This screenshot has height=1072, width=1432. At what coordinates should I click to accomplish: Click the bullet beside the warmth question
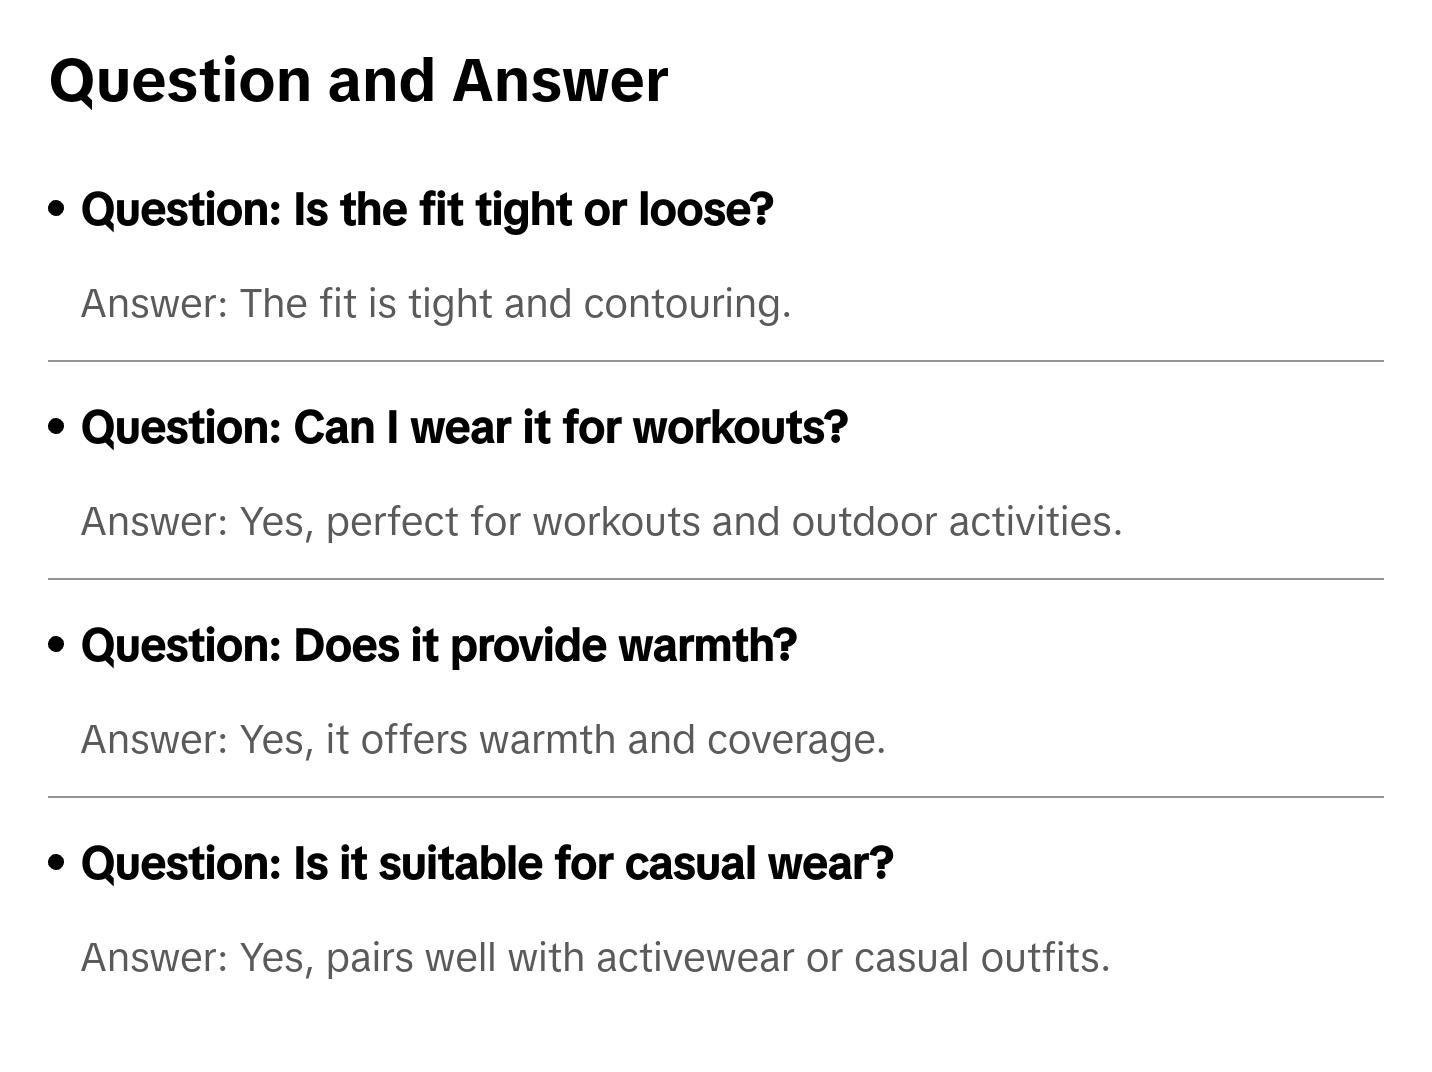point(57,645)
